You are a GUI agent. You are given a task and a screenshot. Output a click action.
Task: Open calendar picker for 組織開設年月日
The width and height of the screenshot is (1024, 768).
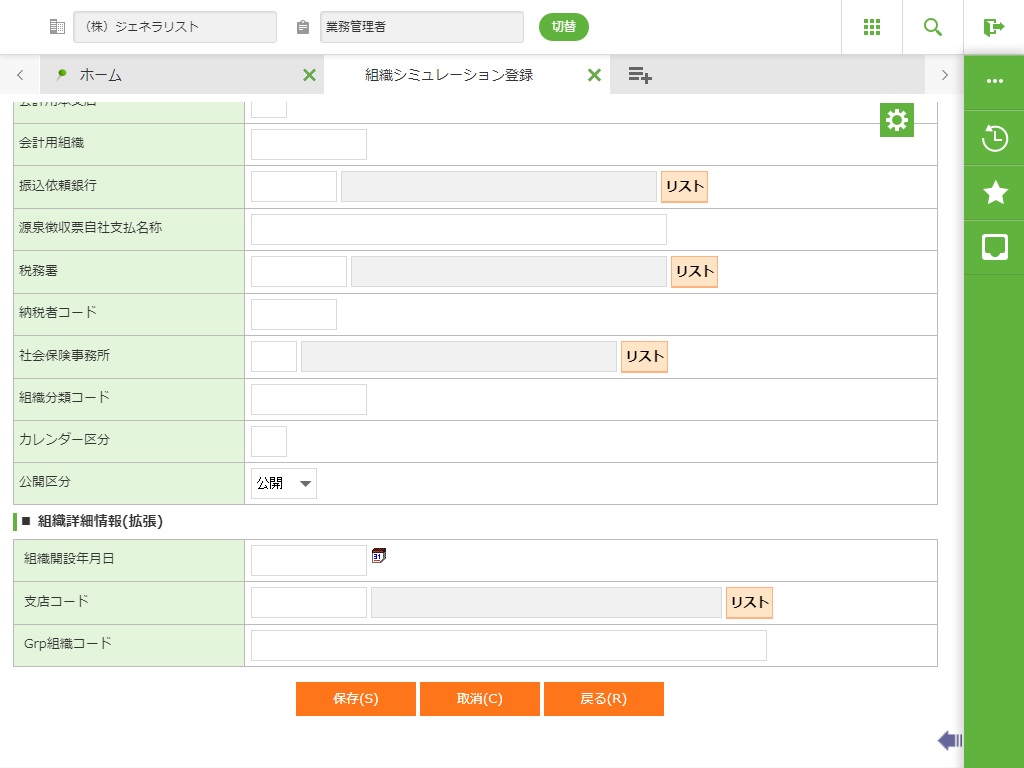coord(379,556)
